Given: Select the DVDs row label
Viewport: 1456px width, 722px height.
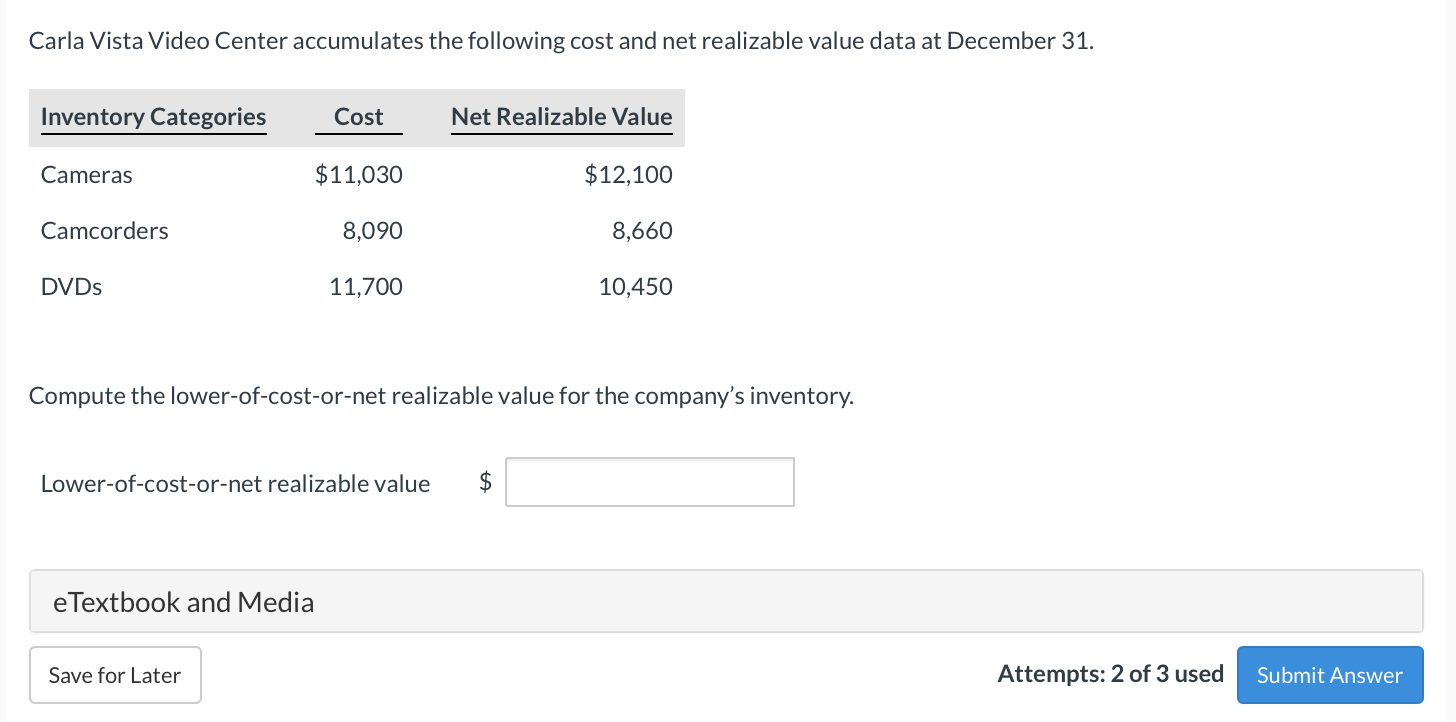Looking at the screenshot, I should coord(72,287).
